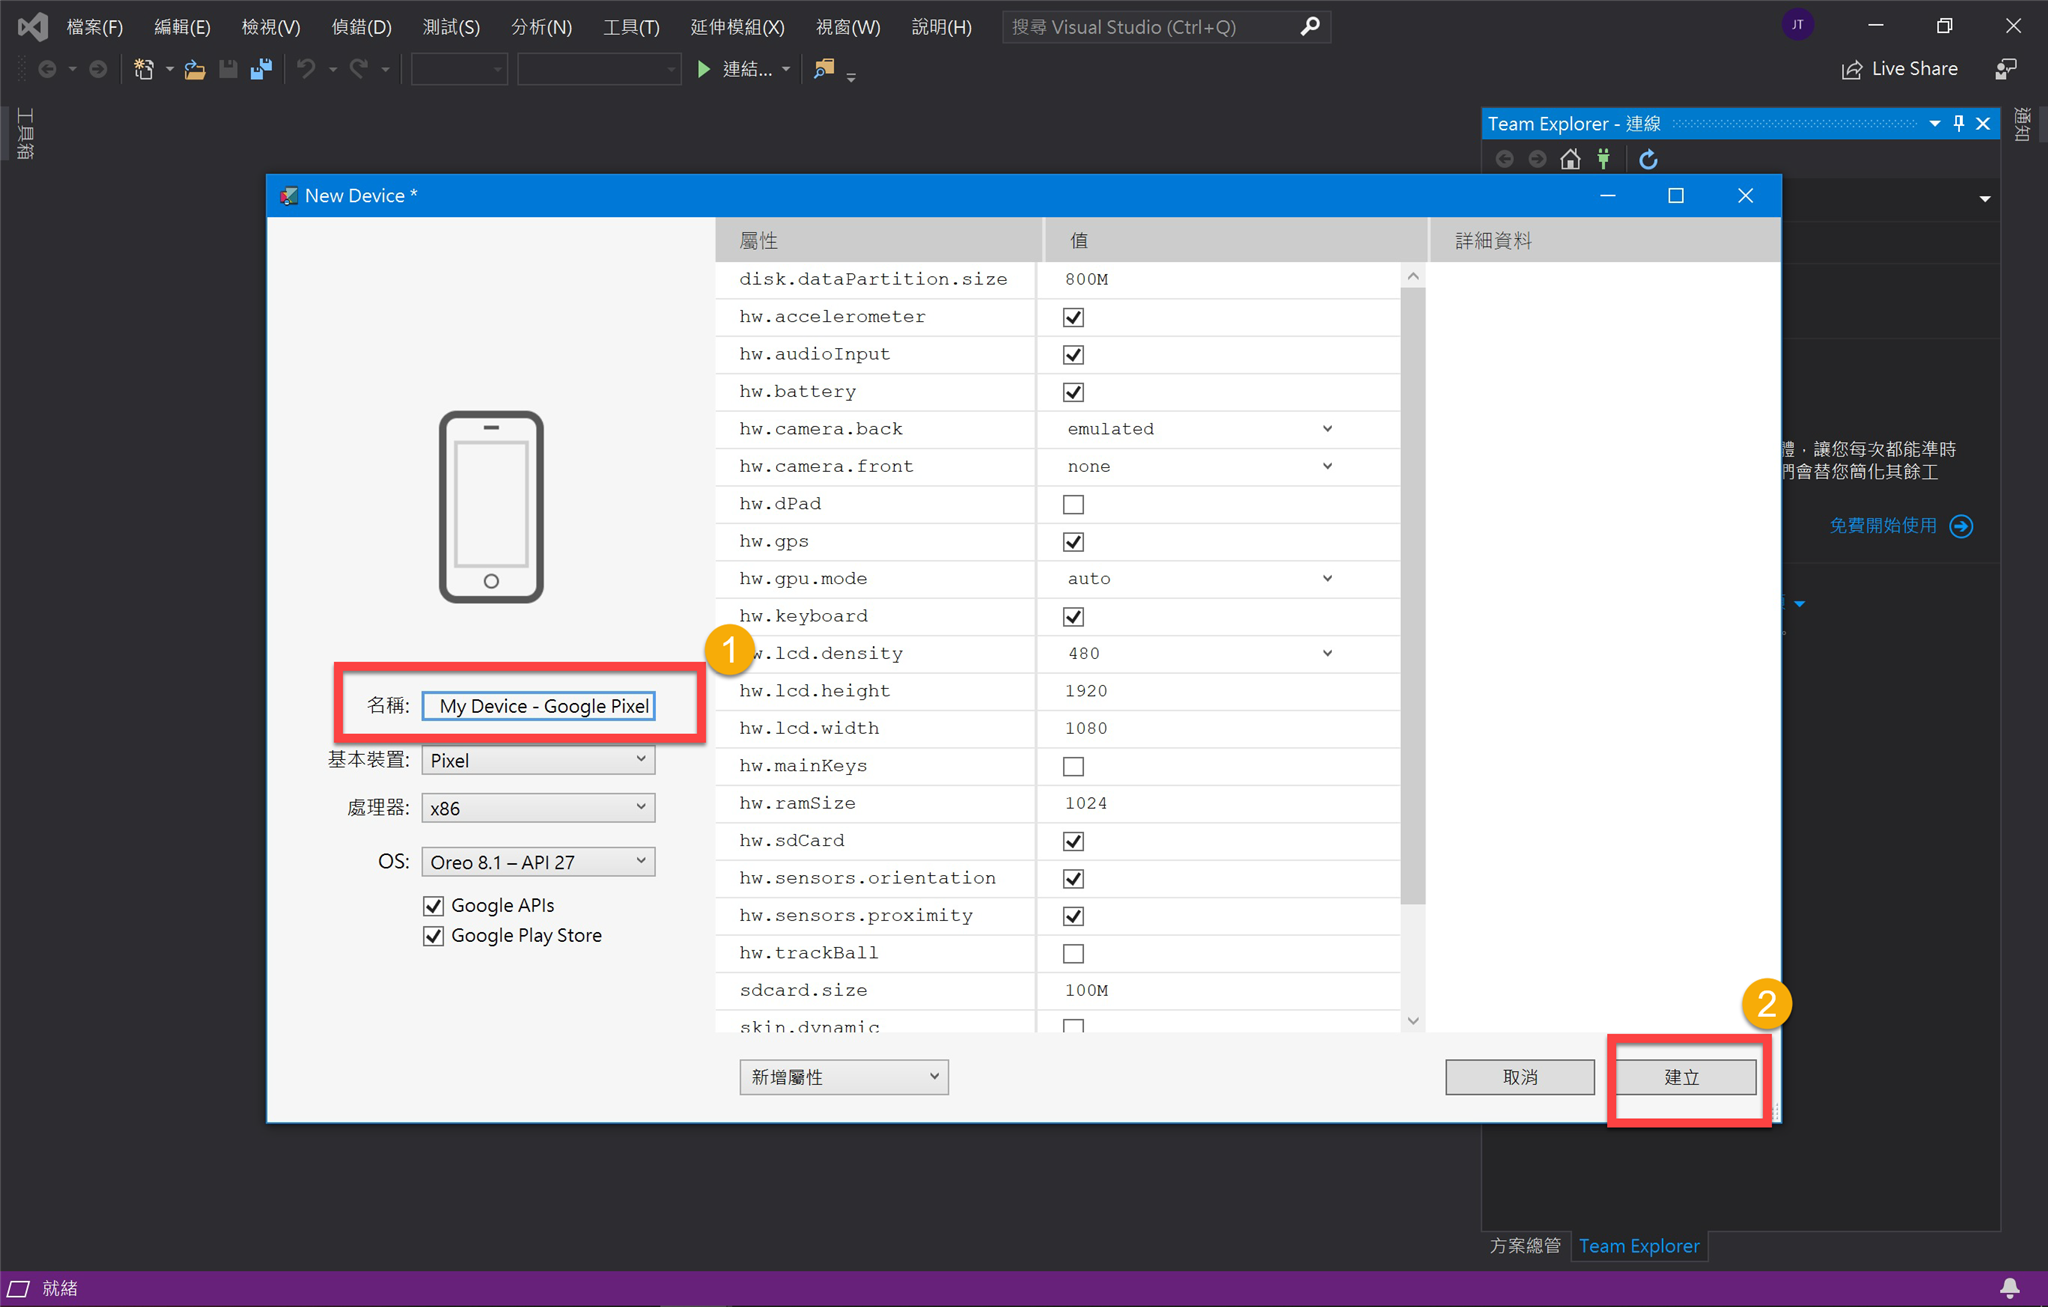The image size is (2048, 1307).
Task: Click the 建立 button to create device
Action: pos(1684,1077)
